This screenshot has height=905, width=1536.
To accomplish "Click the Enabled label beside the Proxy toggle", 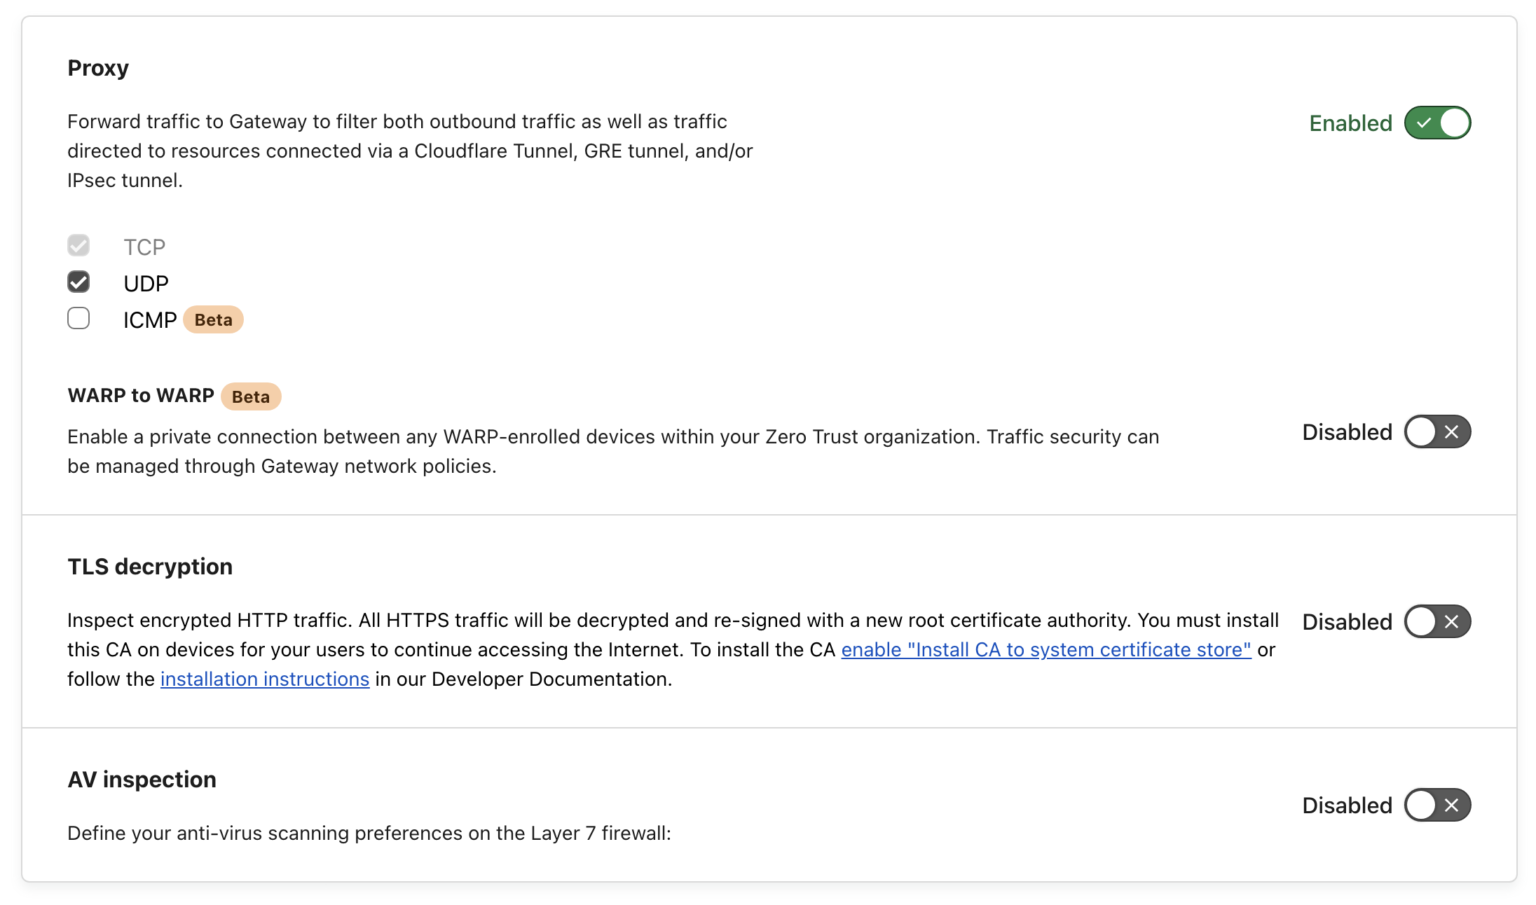I will (x=1350, y=123).
